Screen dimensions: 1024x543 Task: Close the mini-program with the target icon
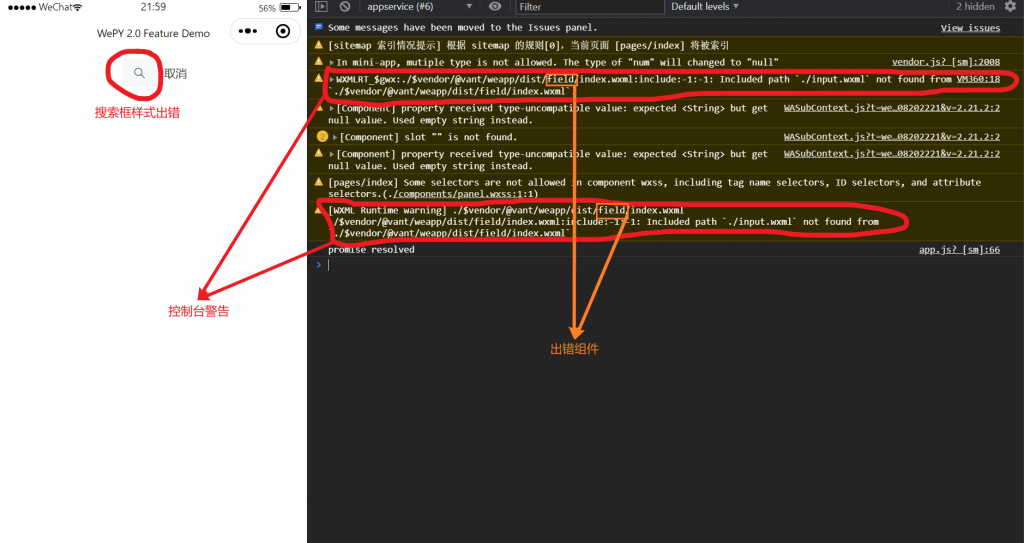283,31
